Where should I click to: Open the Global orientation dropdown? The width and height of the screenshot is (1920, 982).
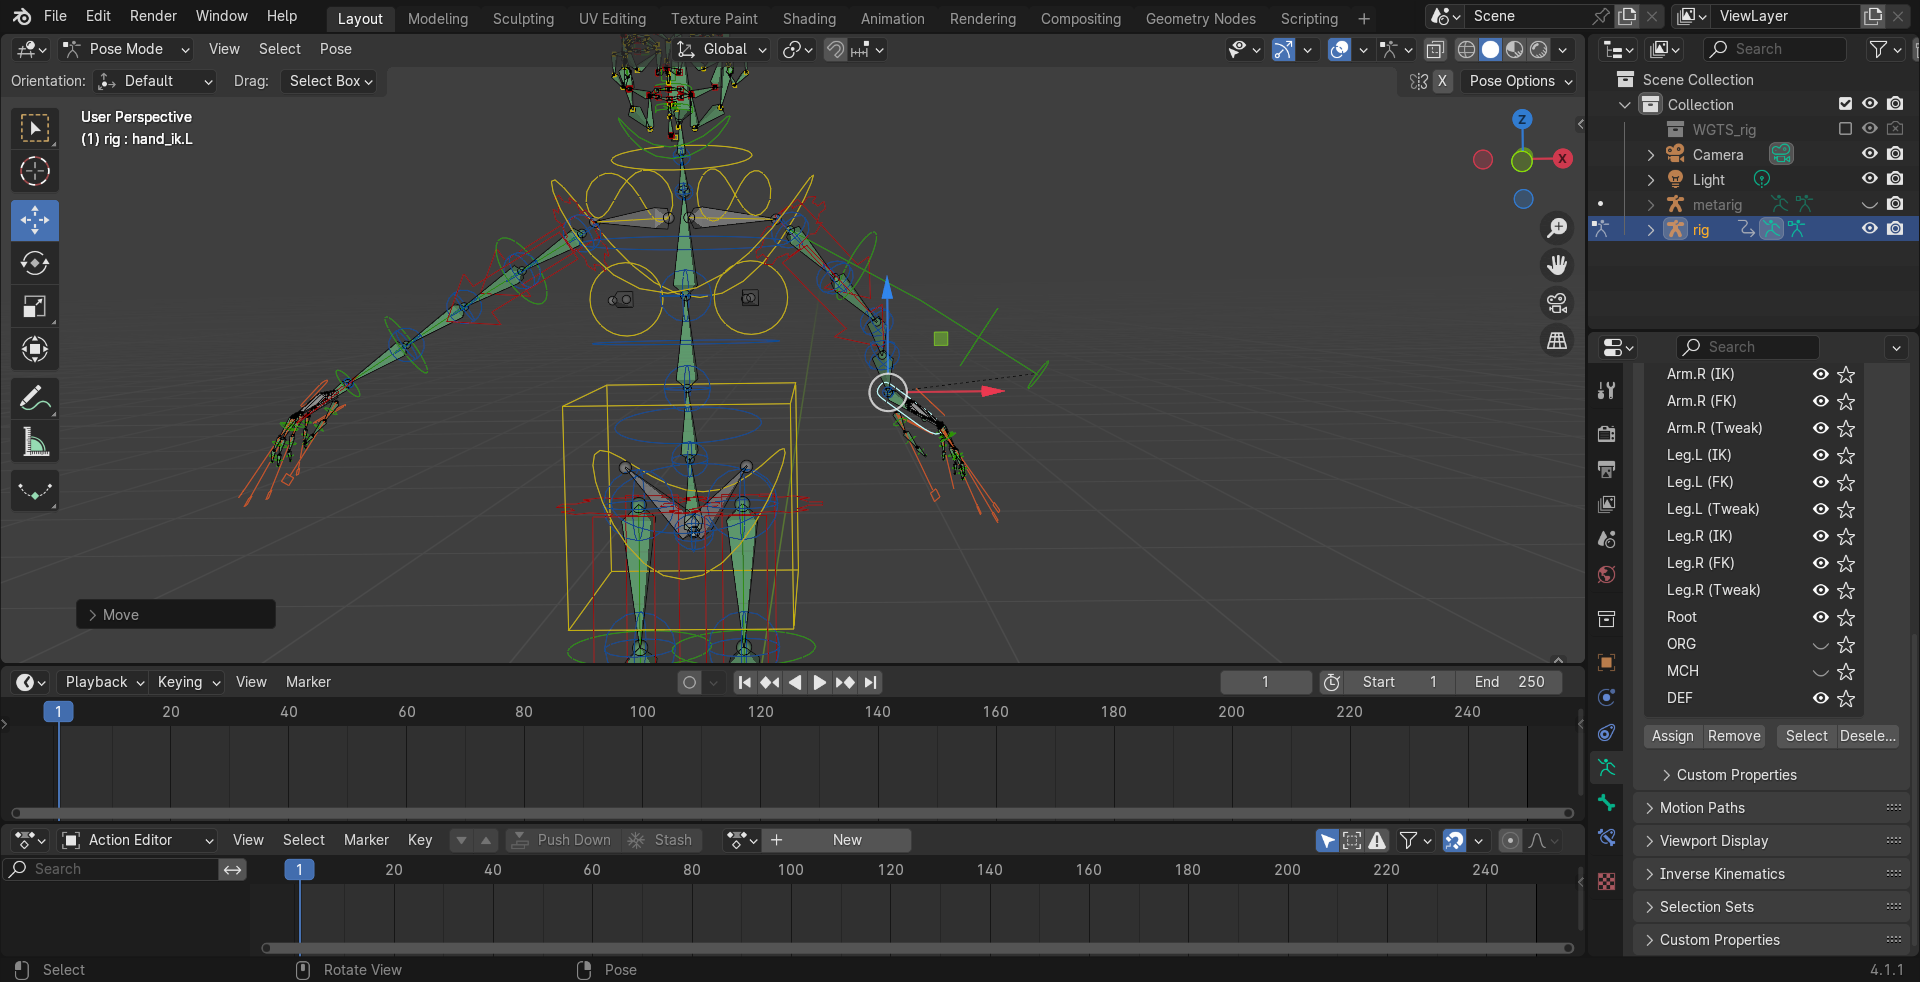pyautogui.click(x=721, y=49)
